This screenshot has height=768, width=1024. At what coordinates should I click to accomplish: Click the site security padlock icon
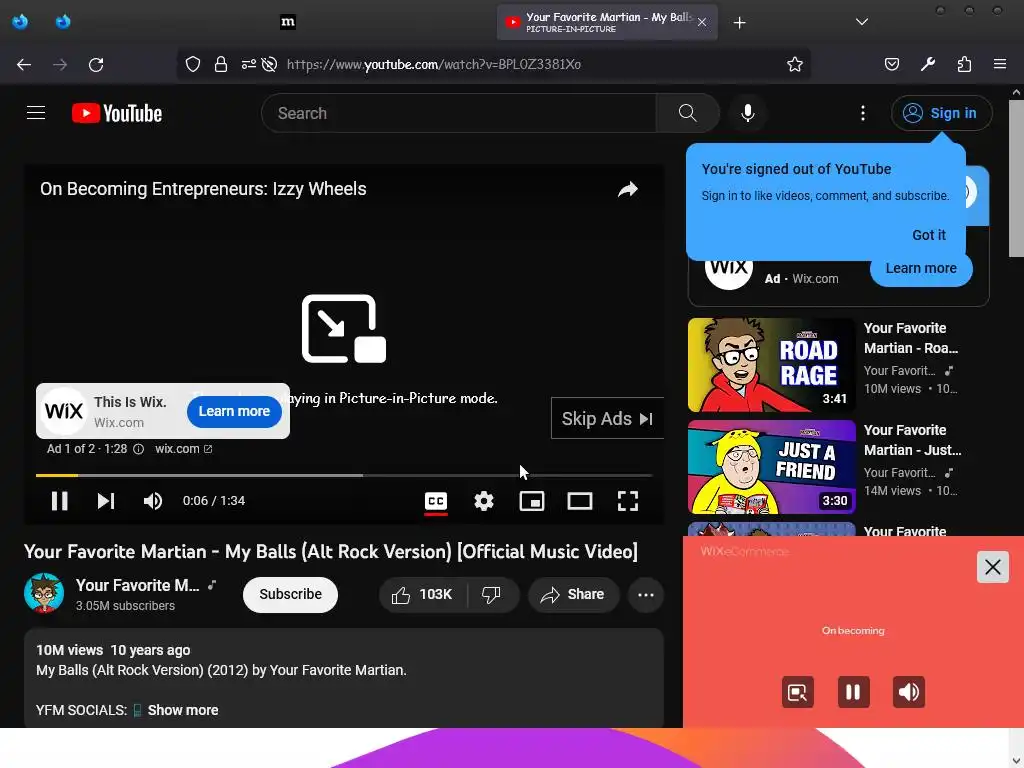221,64
